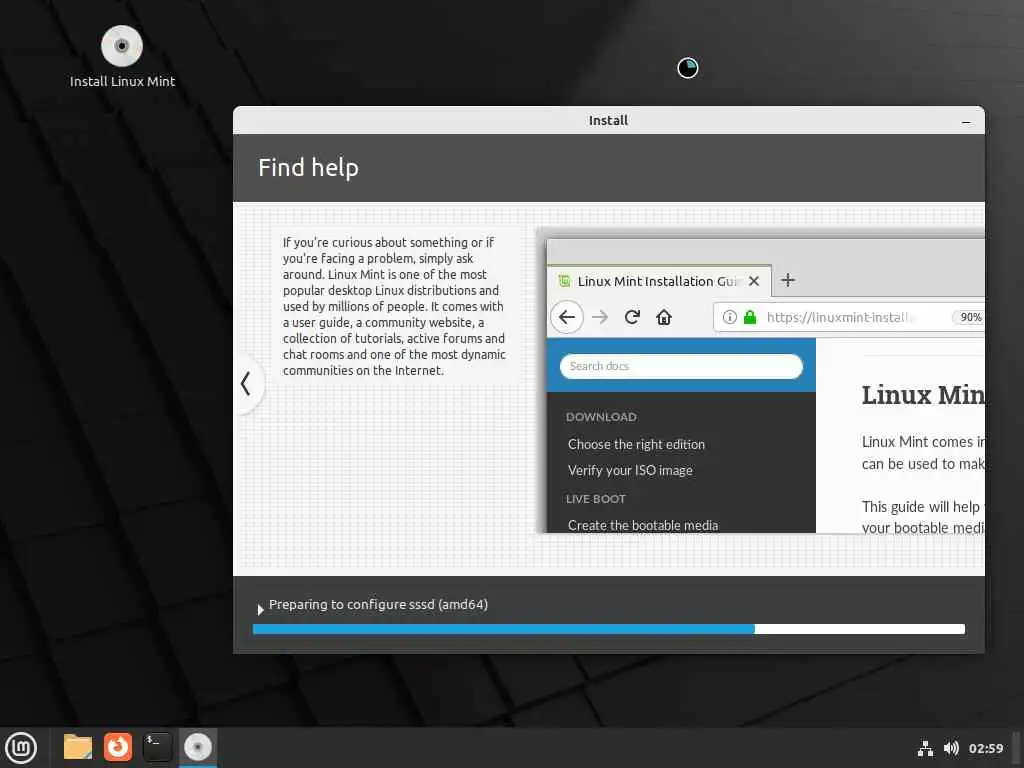This screenshot has height=768, width=1024.
Task: Open the Files folder launcher in panel
Action: tap(78, 746)
